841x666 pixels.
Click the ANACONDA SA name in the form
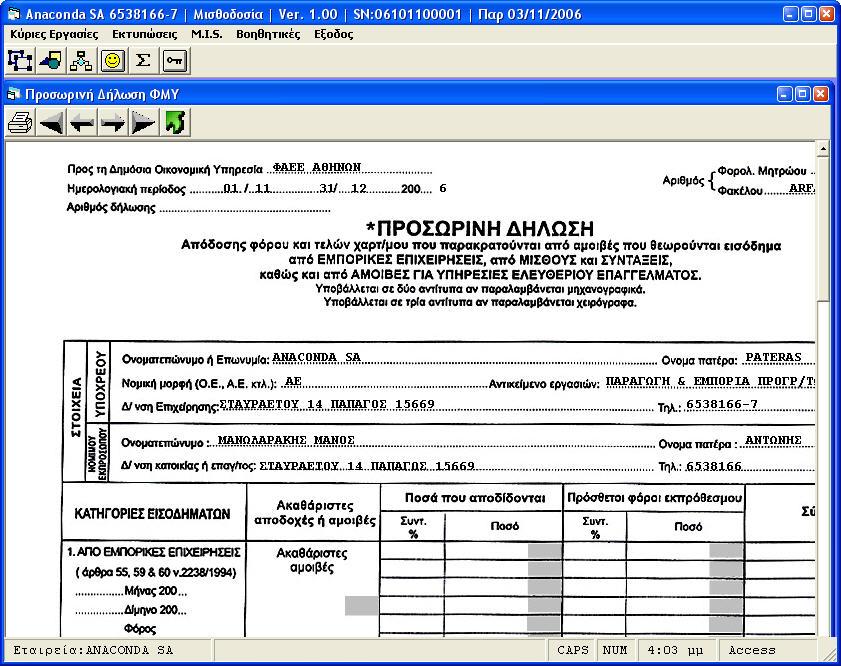[x=316, y=357]
